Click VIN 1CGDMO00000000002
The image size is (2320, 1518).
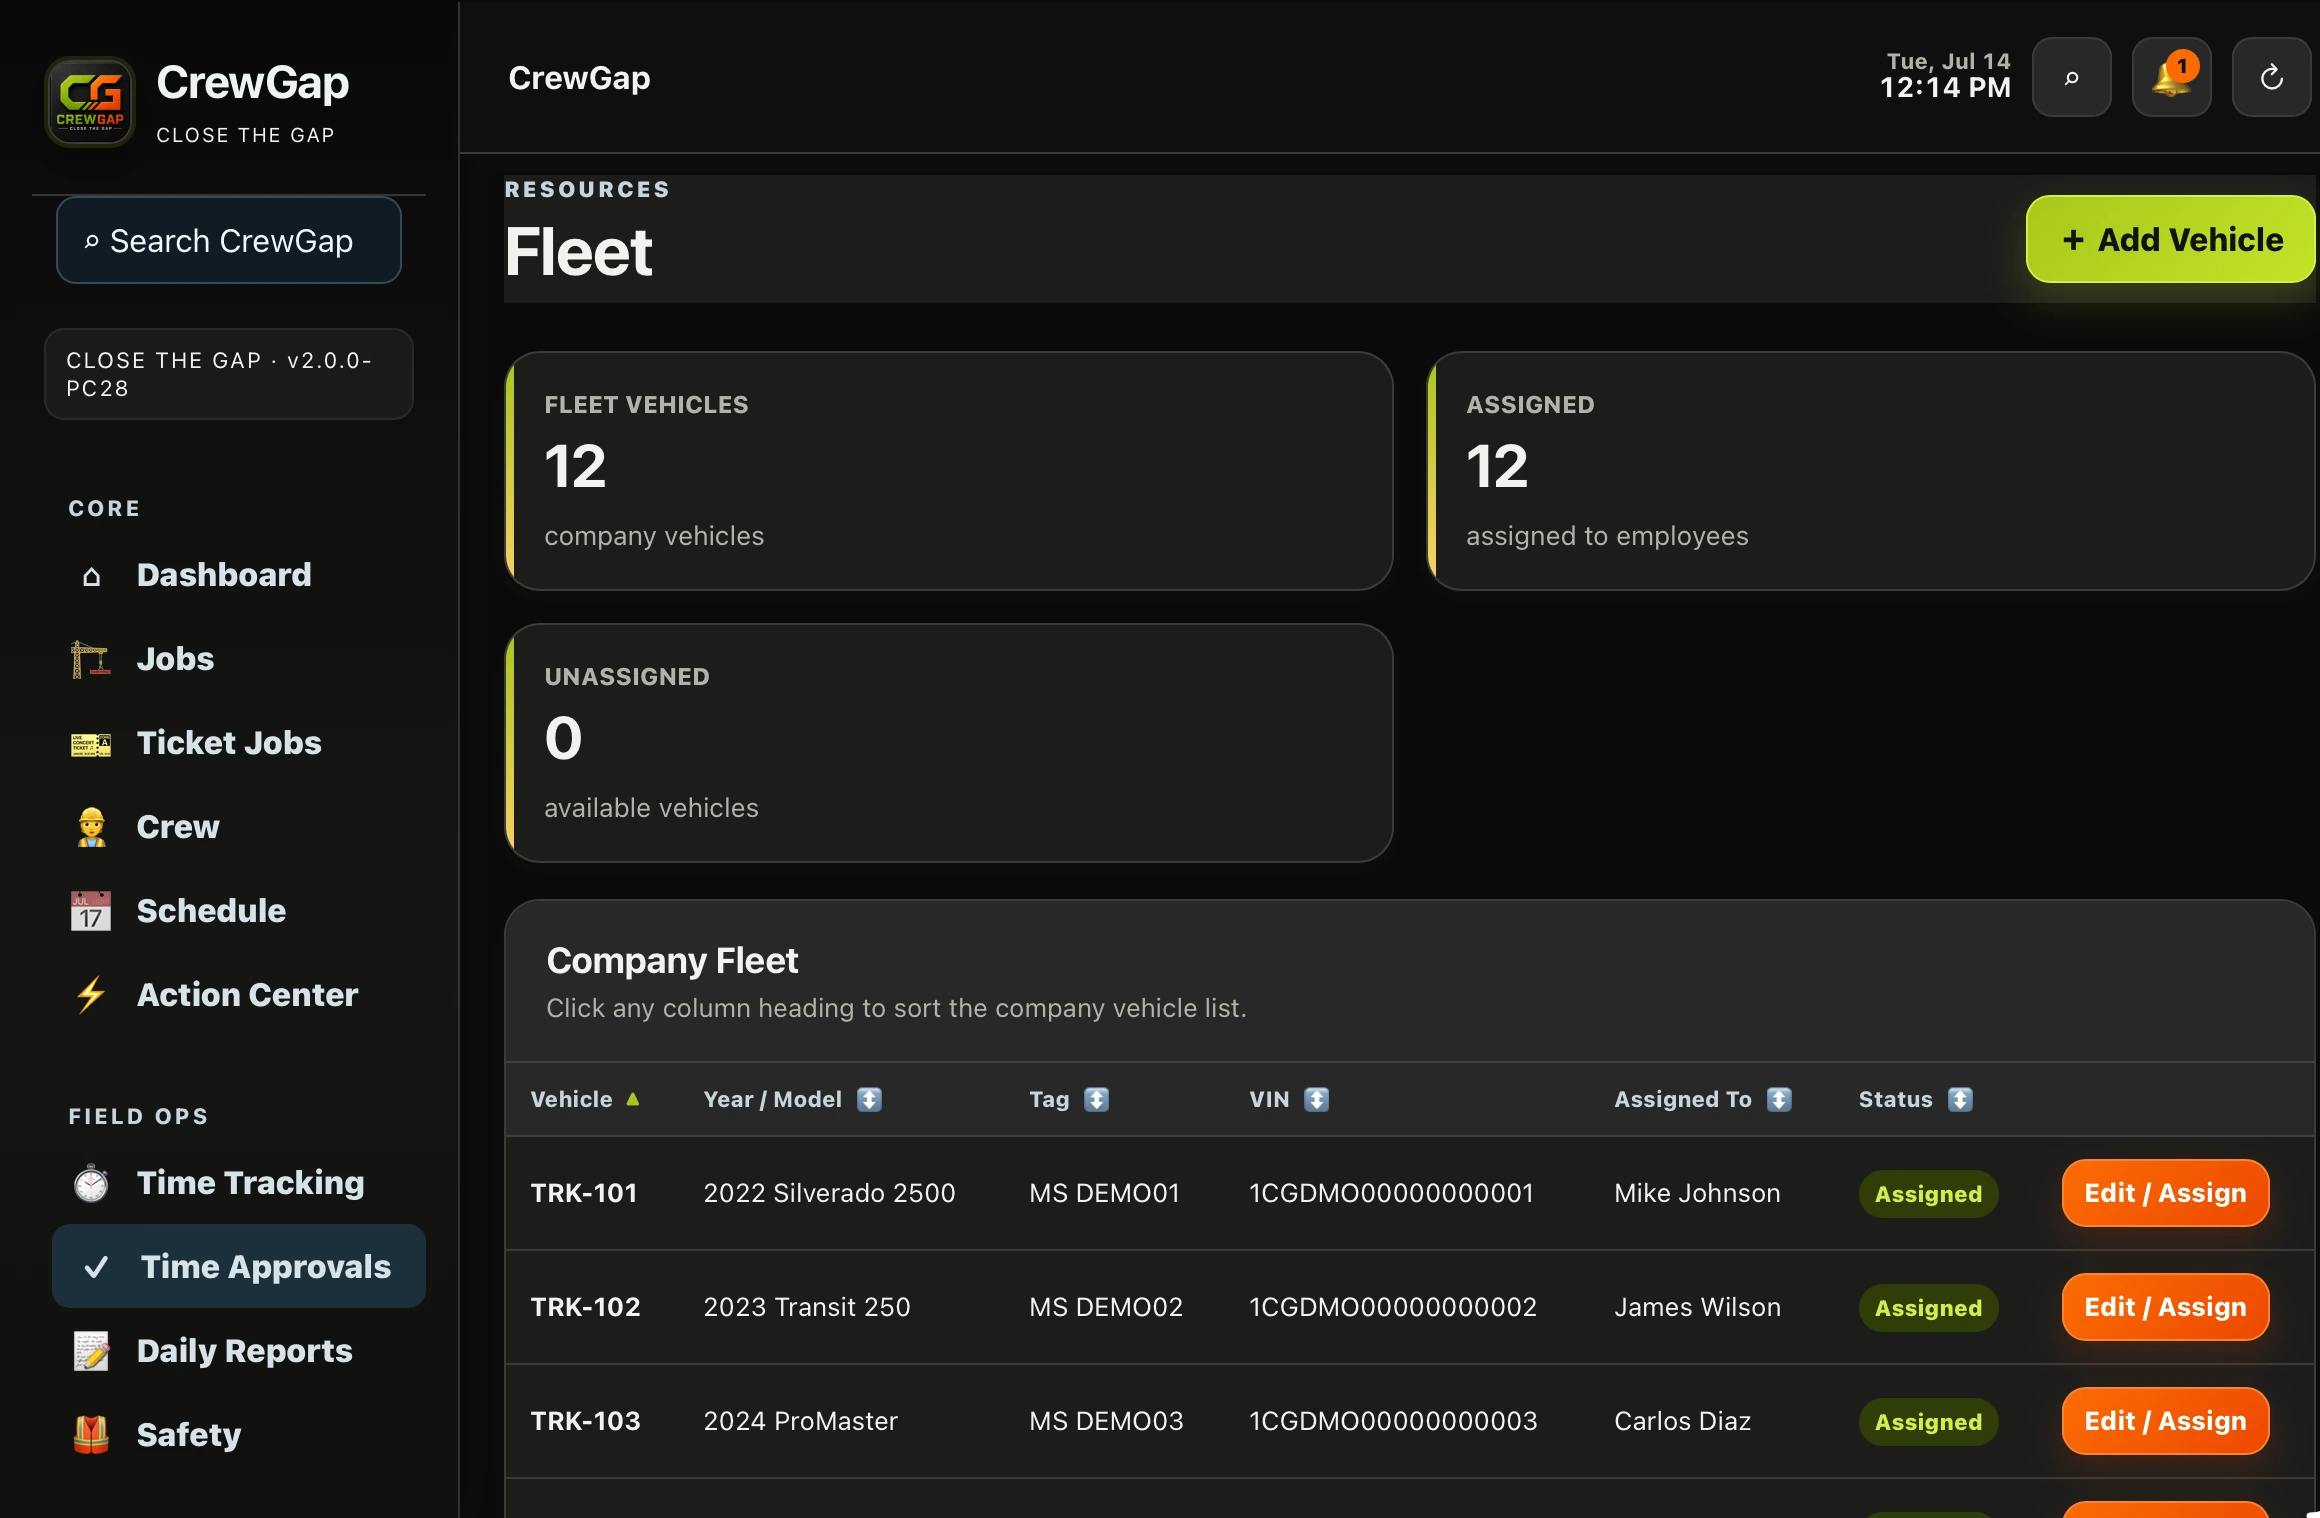click(1393, 1308)
